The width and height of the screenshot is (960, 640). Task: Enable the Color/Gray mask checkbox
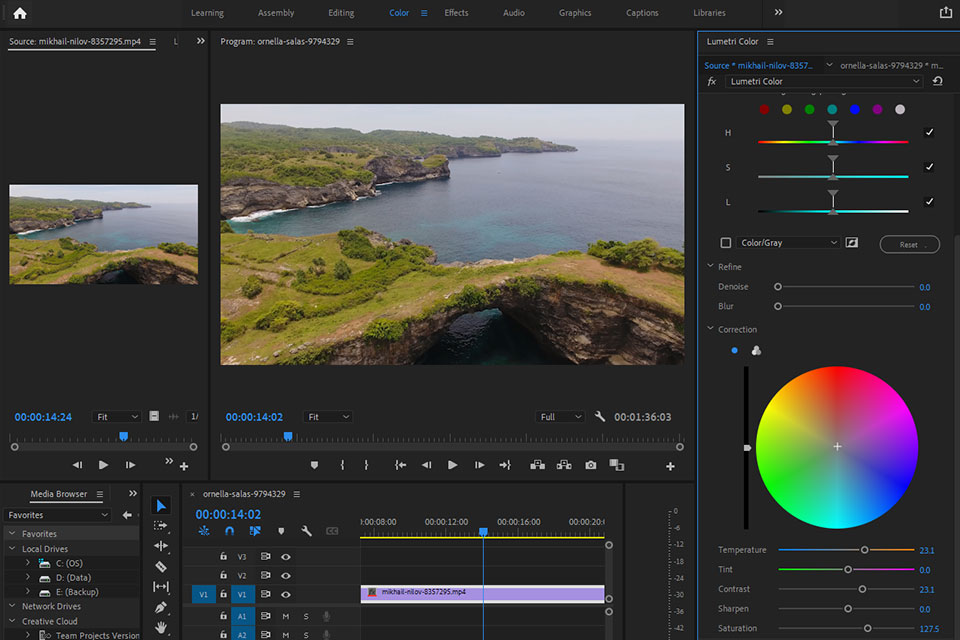pos(726,243)
